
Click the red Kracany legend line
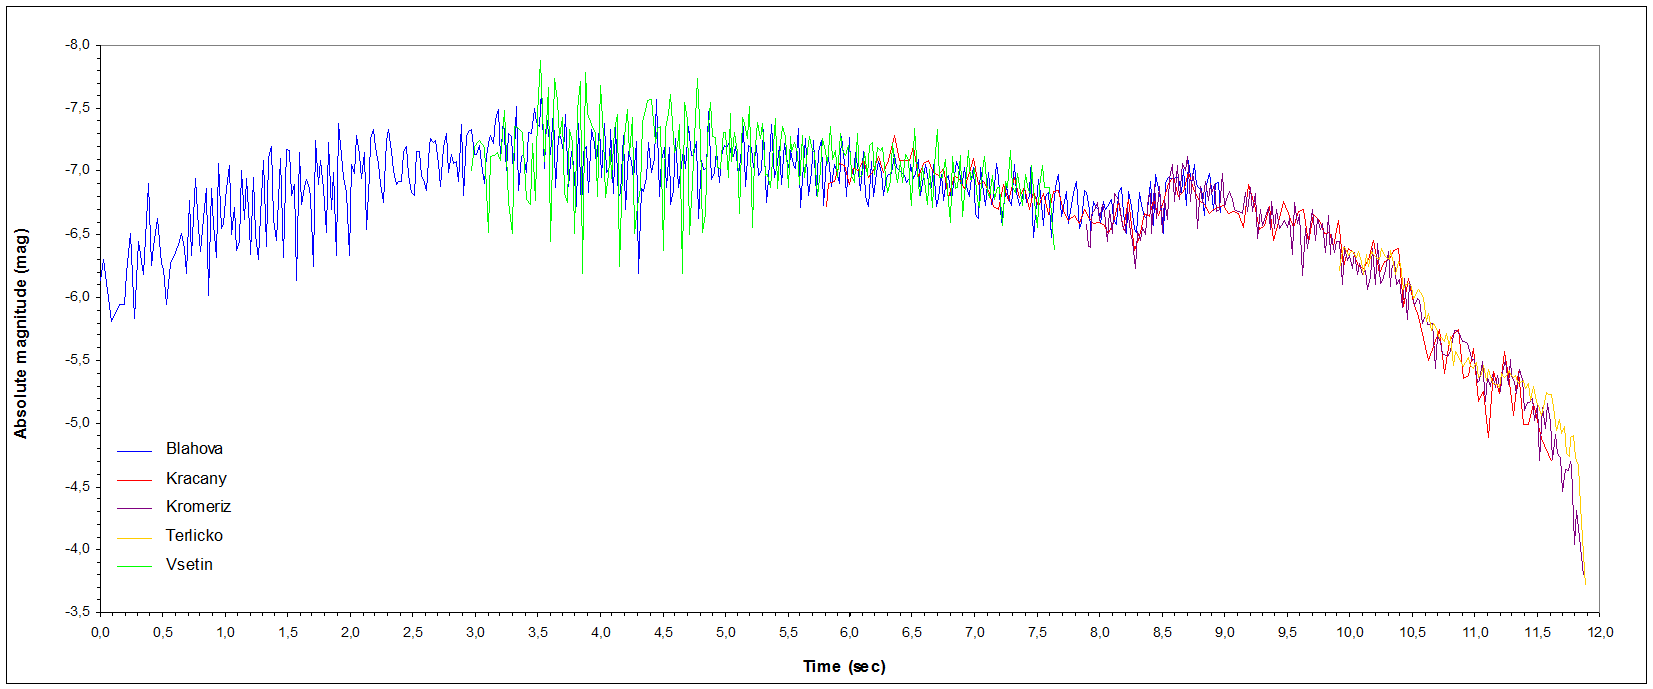click(x=134, y=480)
